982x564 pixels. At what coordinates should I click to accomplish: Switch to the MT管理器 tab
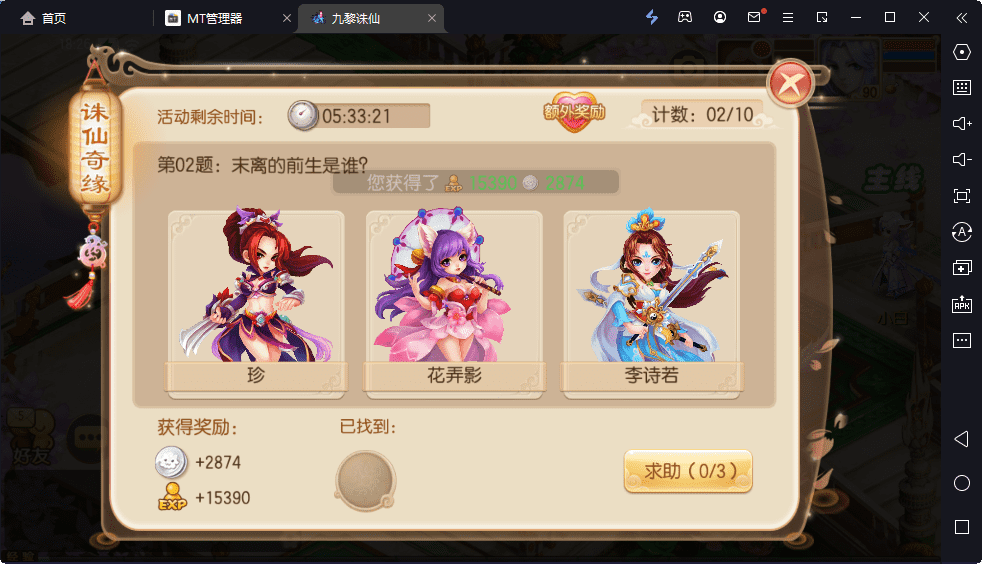(x=215, y=18)
